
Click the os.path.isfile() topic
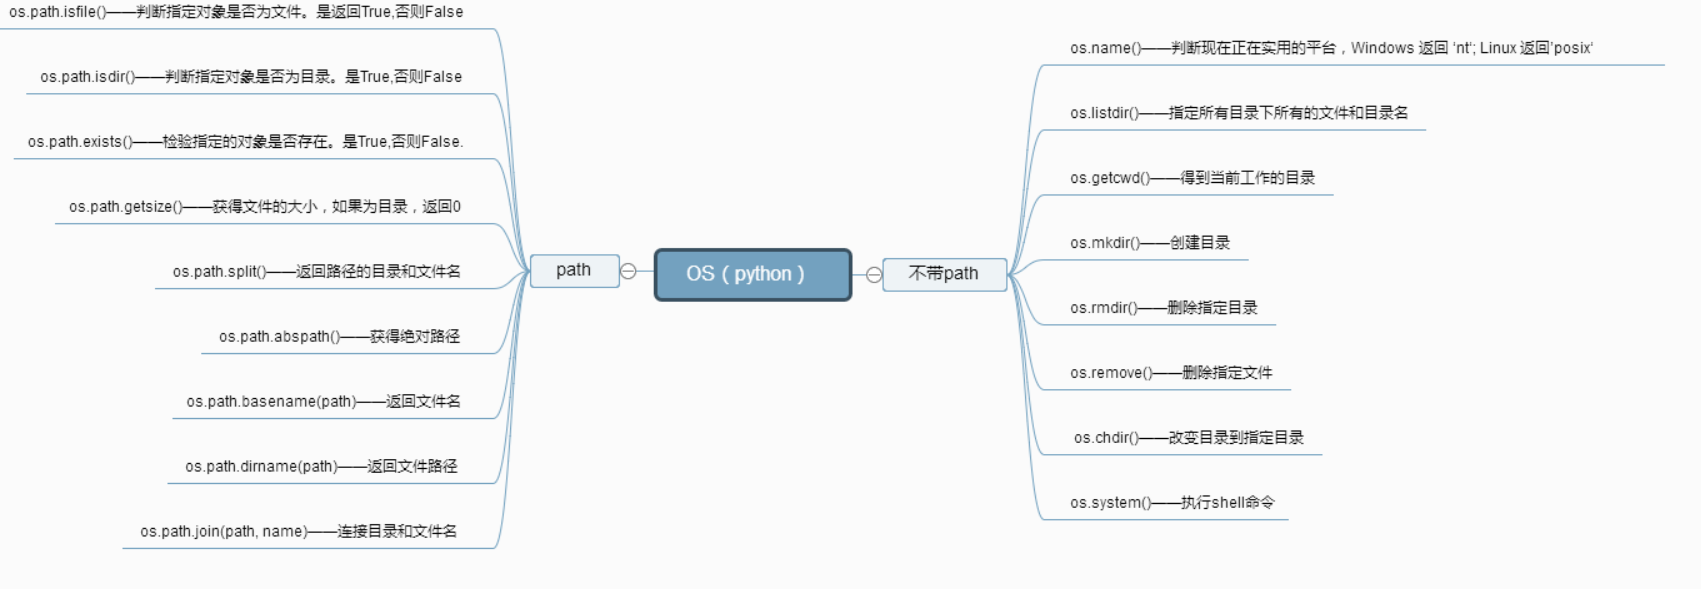pyautogui.click(x=236, y=12)
